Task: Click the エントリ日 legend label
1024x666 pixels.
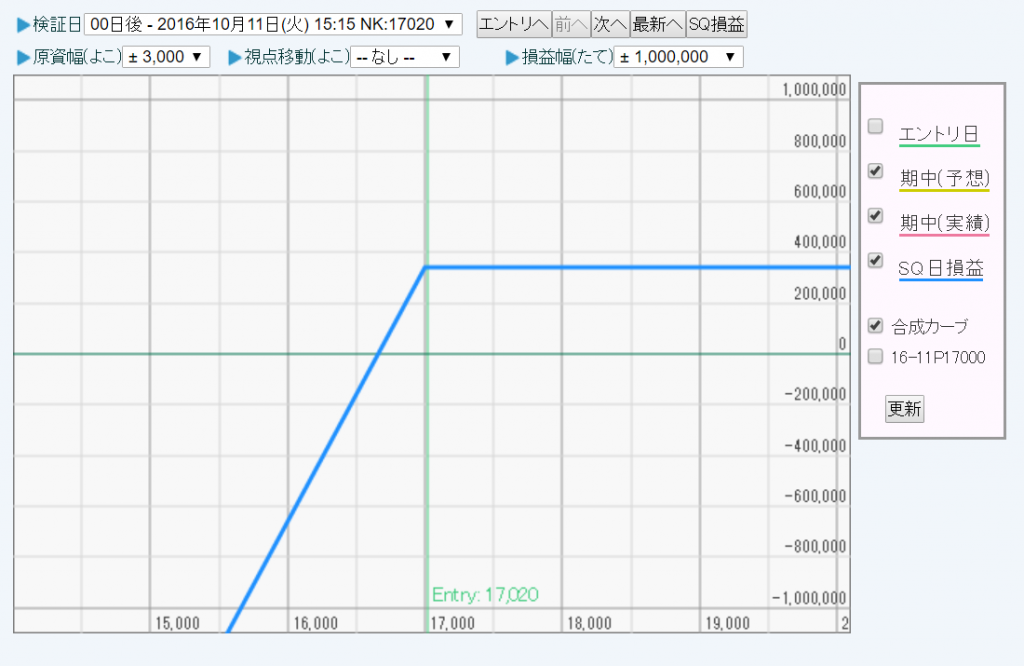Action: click(939, 134)
